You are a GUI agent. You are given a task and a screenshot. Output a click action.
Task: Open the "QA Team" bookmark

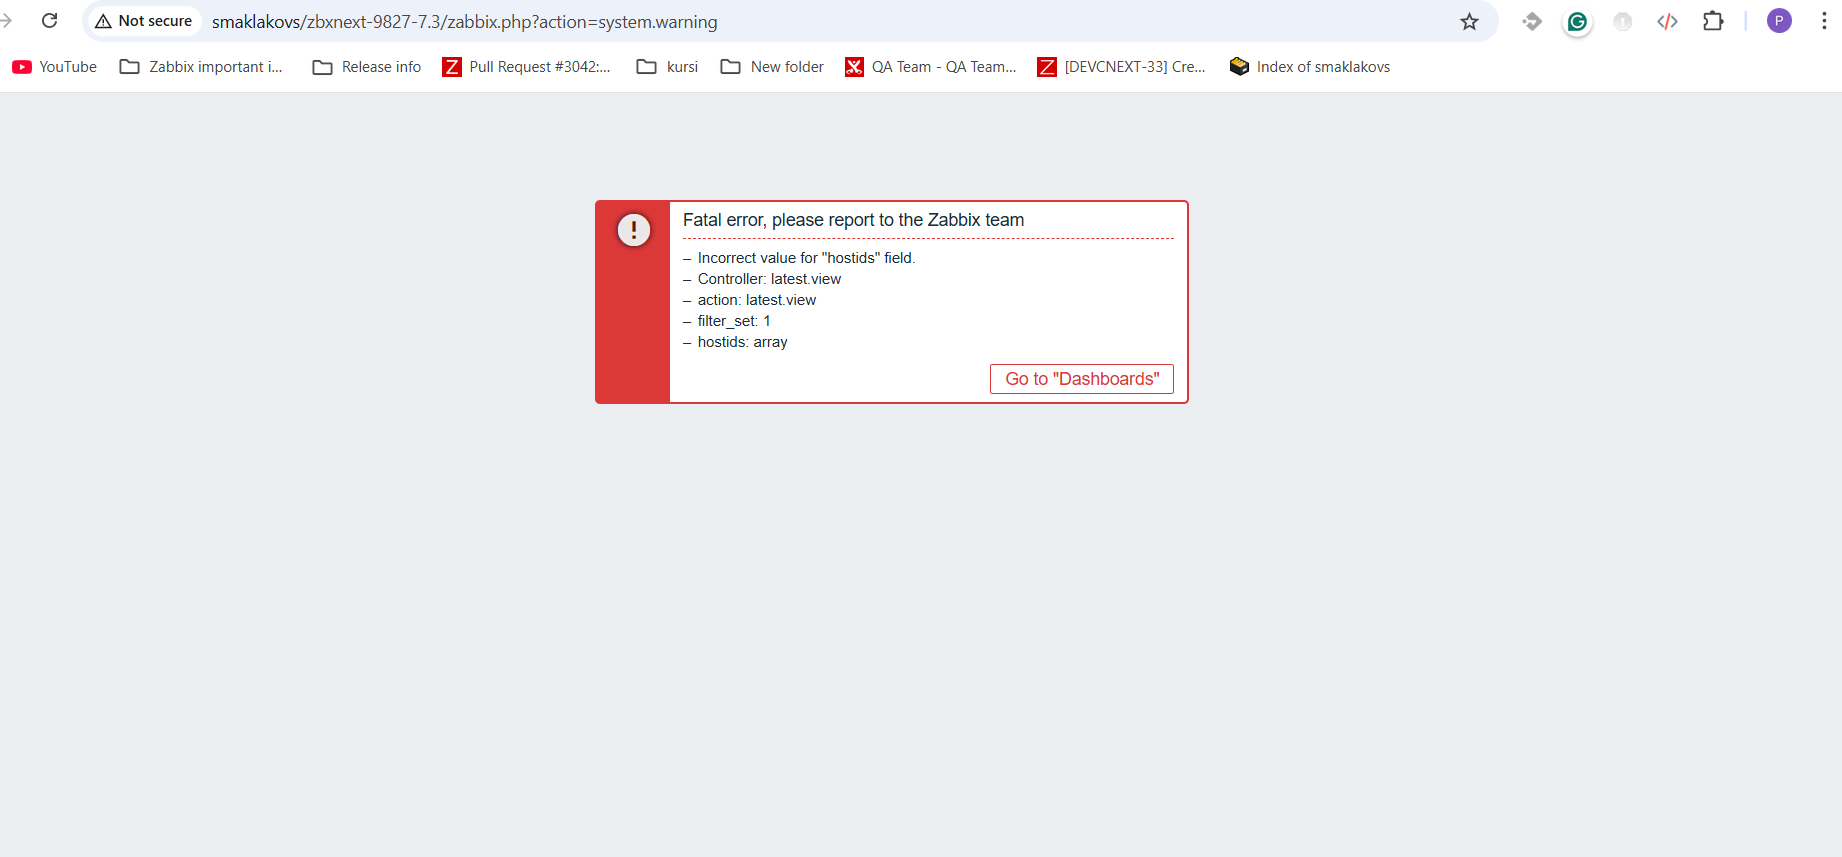point(931,67)
